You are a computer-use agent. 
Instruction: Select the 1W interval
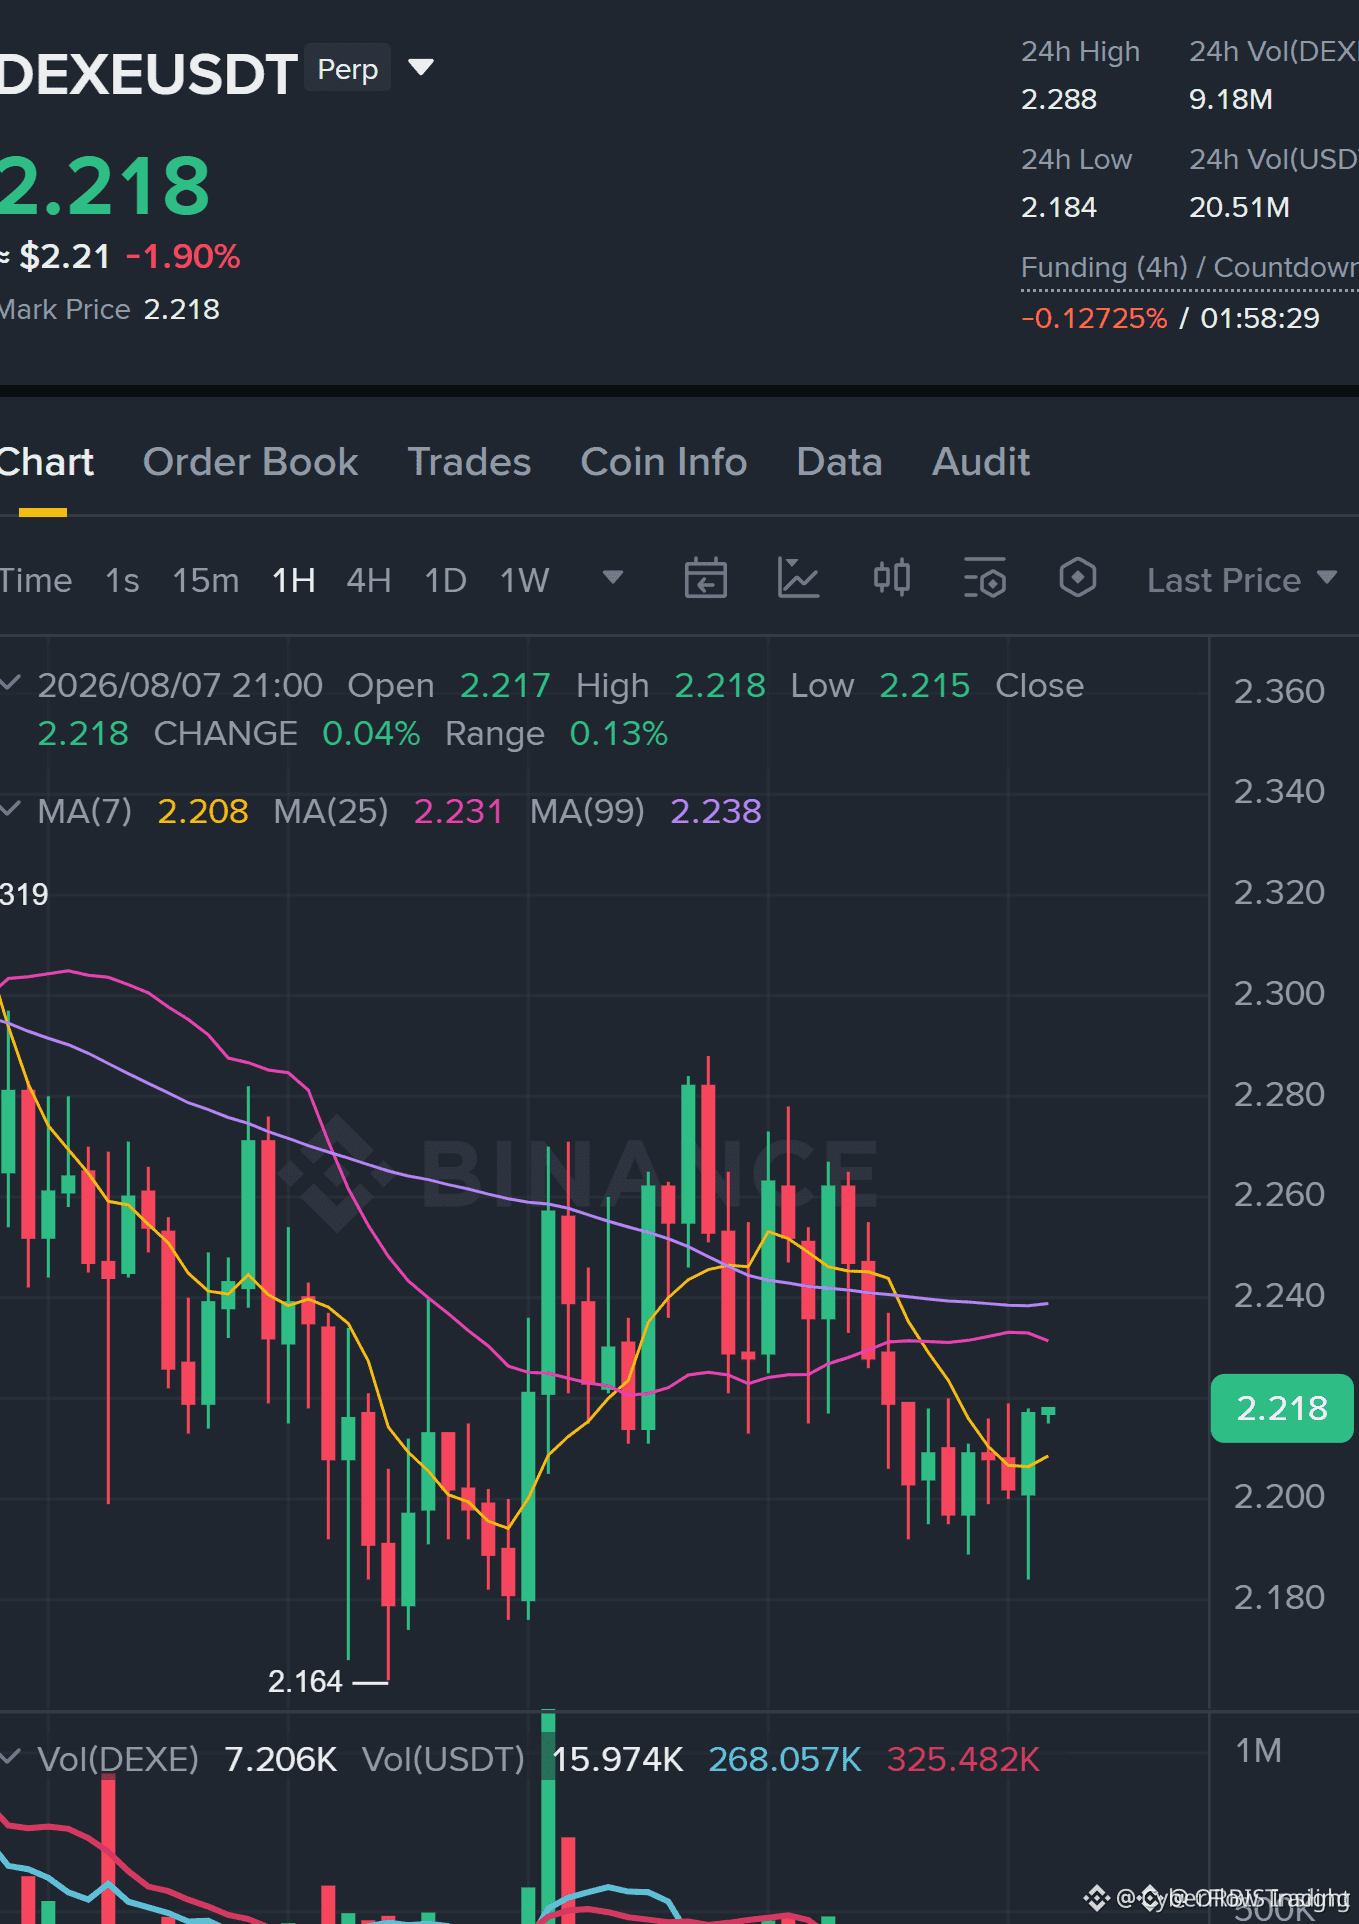pos(524,580)
